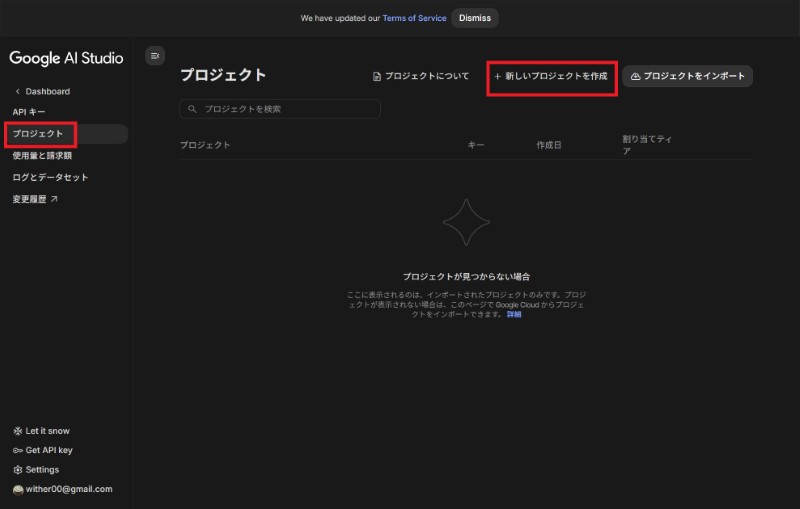Dismiss the Terms of Service banner
The width and height of the screenshot is (800, 509).
click(x=474, y=18)
